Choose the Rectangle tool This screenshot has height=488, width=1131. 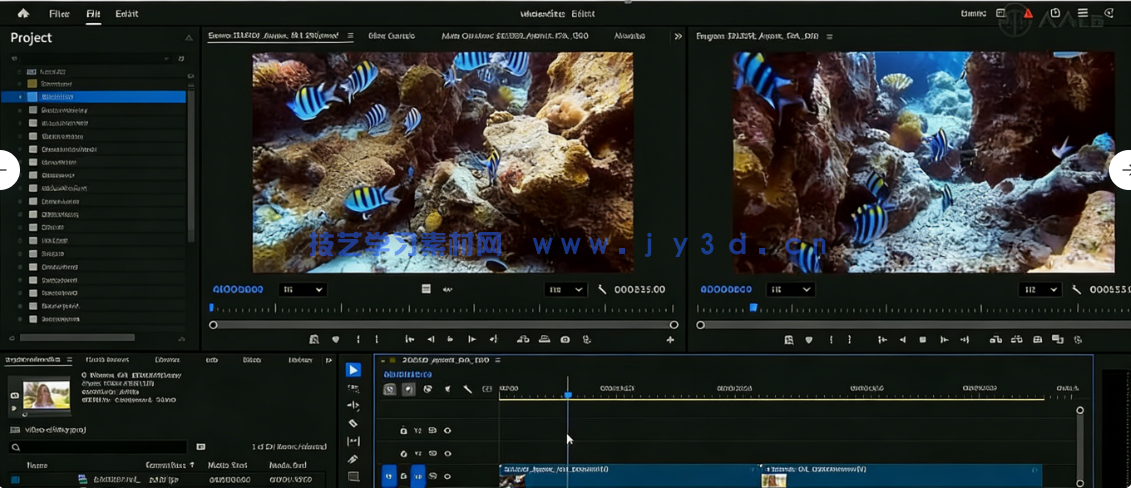pos(353,476)
